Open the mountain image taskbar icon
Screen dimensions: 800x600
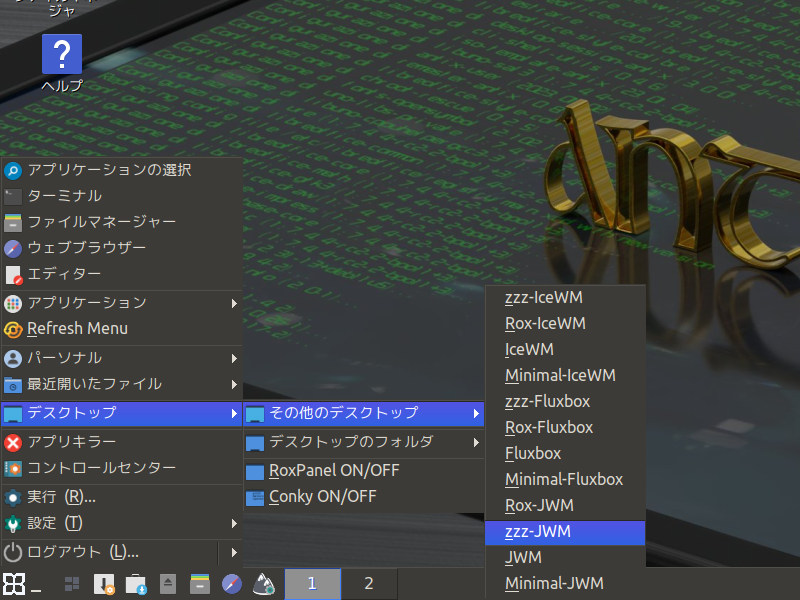(264, 584)
